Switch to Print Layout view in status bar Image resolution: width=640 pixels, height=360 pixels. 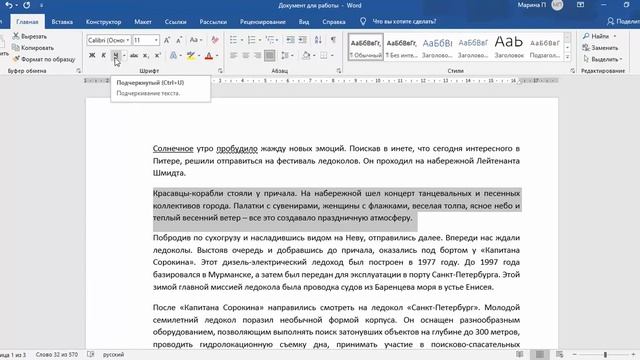(x=540, y=354)
